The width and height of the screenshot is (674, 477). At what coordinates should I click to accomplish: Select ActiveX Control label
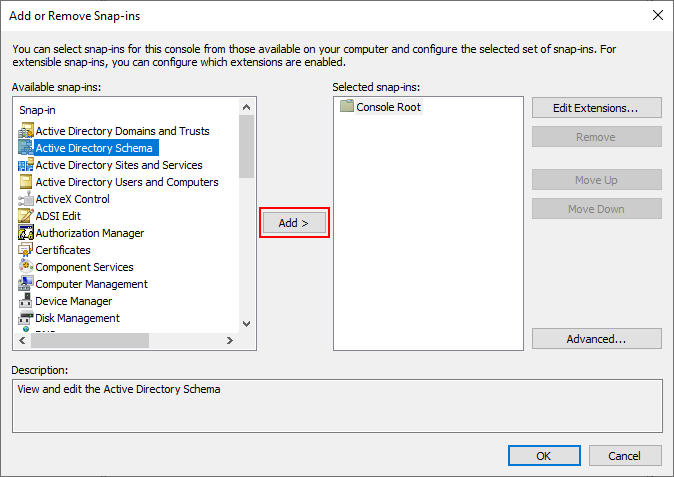[x=73, y=199]
